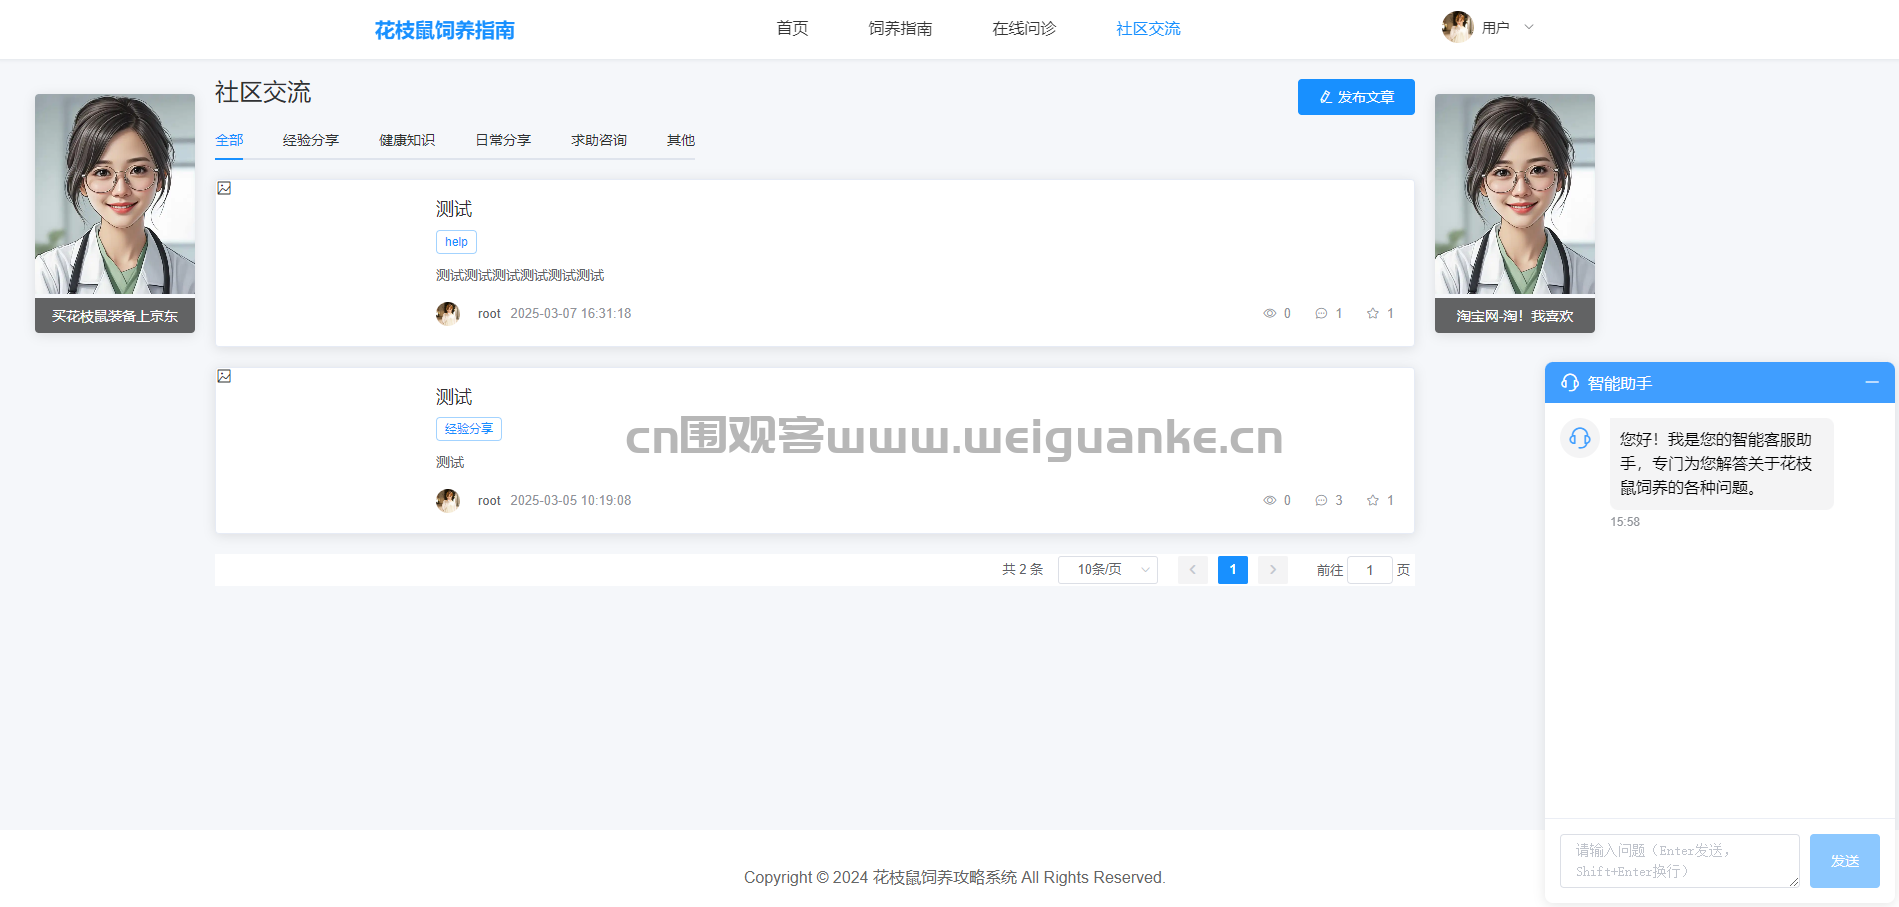Click broken image icon of 10:19:08 post
1899x907 pixels.
pos(224,376)
